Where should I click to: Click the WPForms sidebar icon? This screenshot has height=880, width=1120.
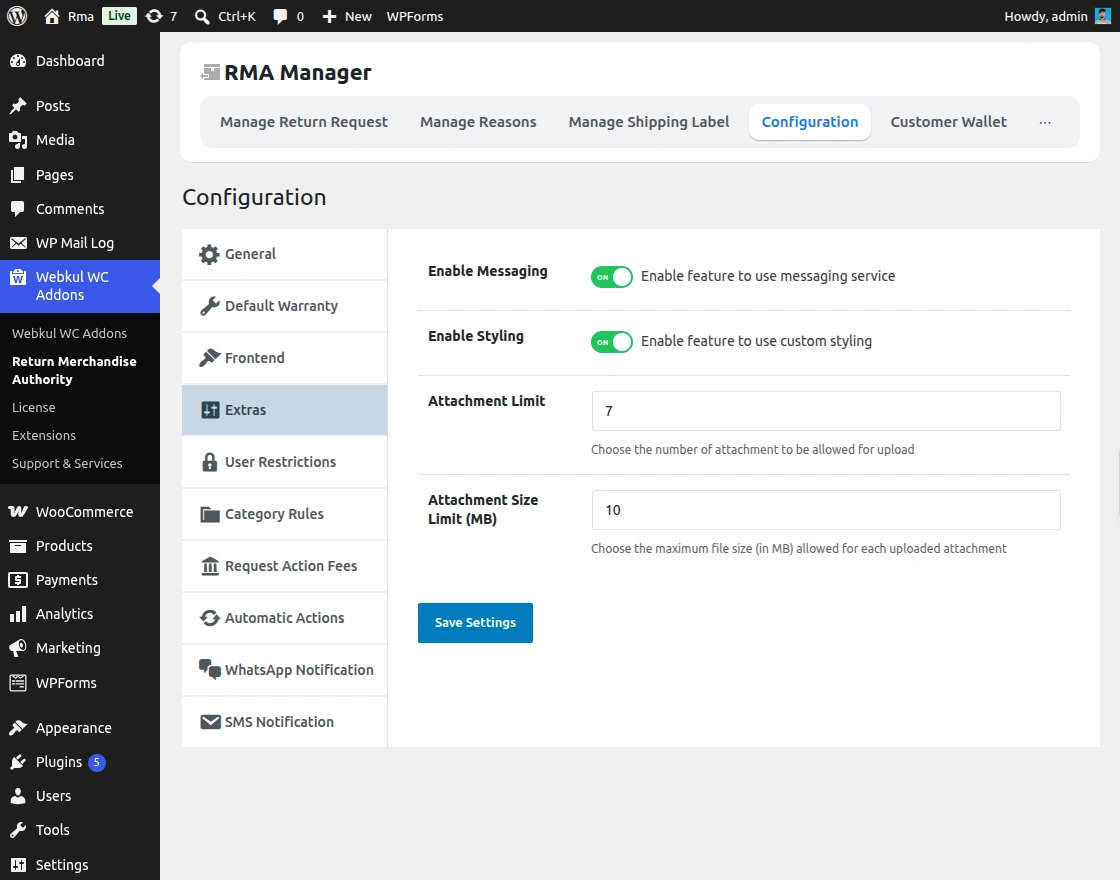(x=18, y=683)
